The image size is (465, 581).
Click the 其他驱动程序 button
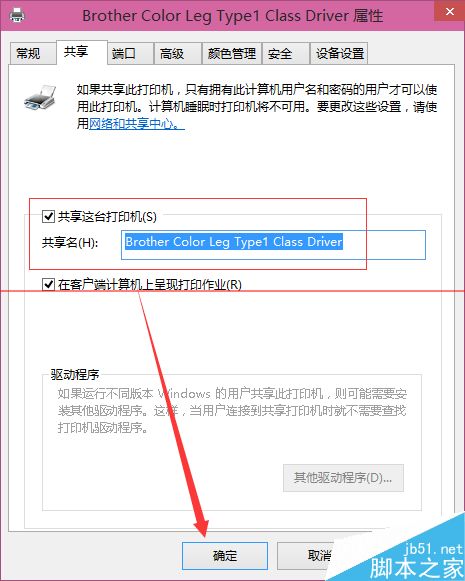click(343, 478)
